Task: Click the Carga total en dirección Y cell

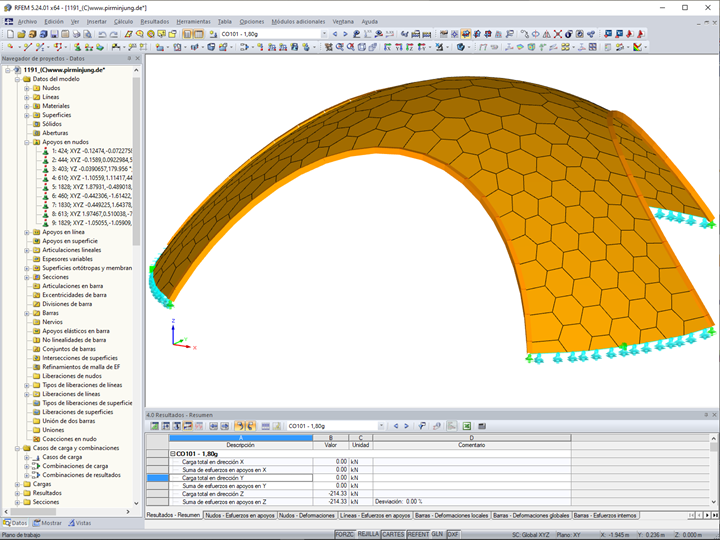Action: [x=241, y=478]
